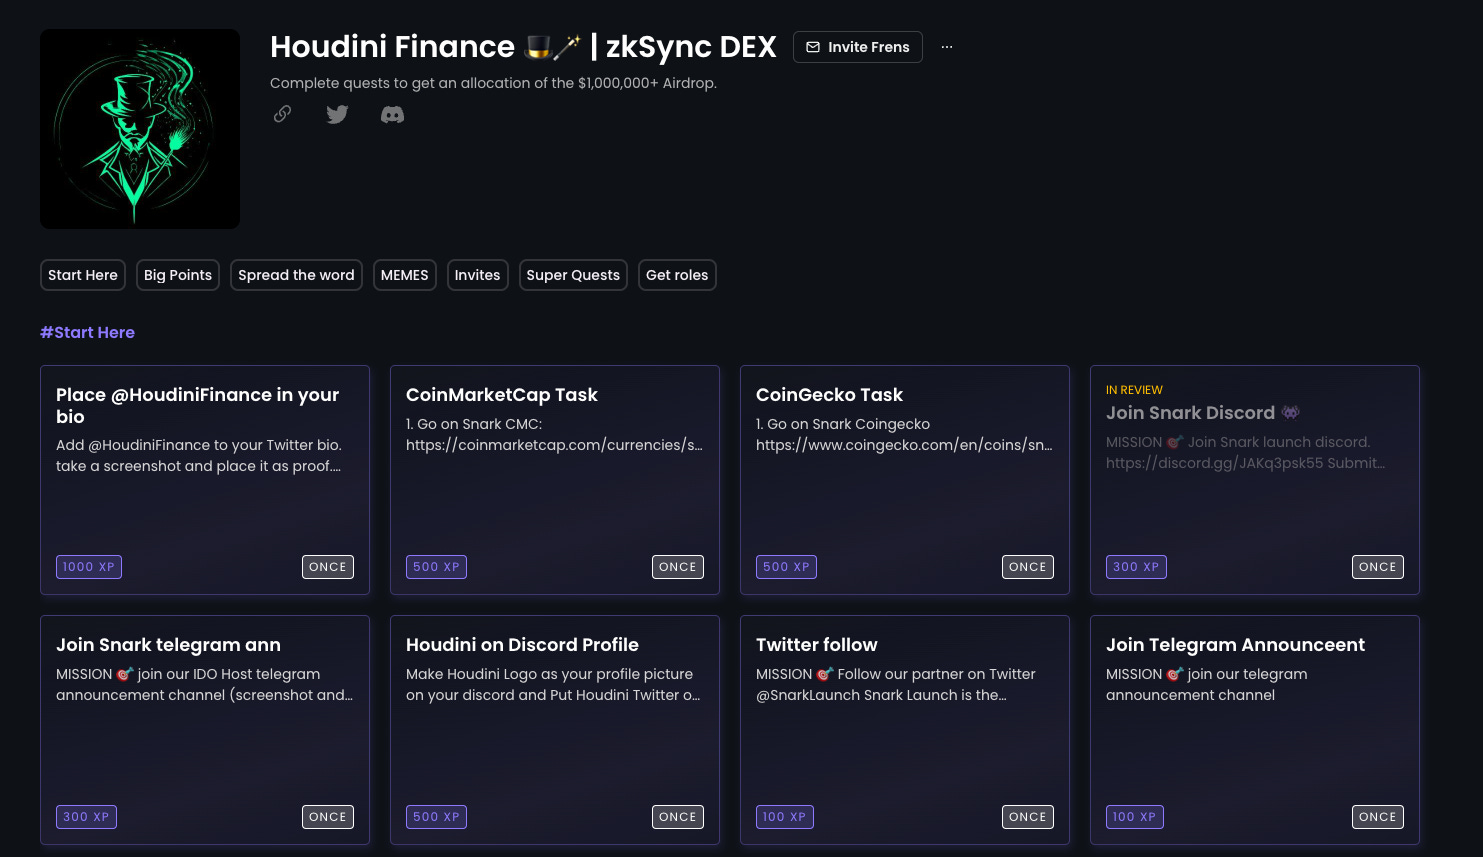Select the MEMES category tab
The width and height of the screenshot is (1483, 857).
[x=405, y=275]
